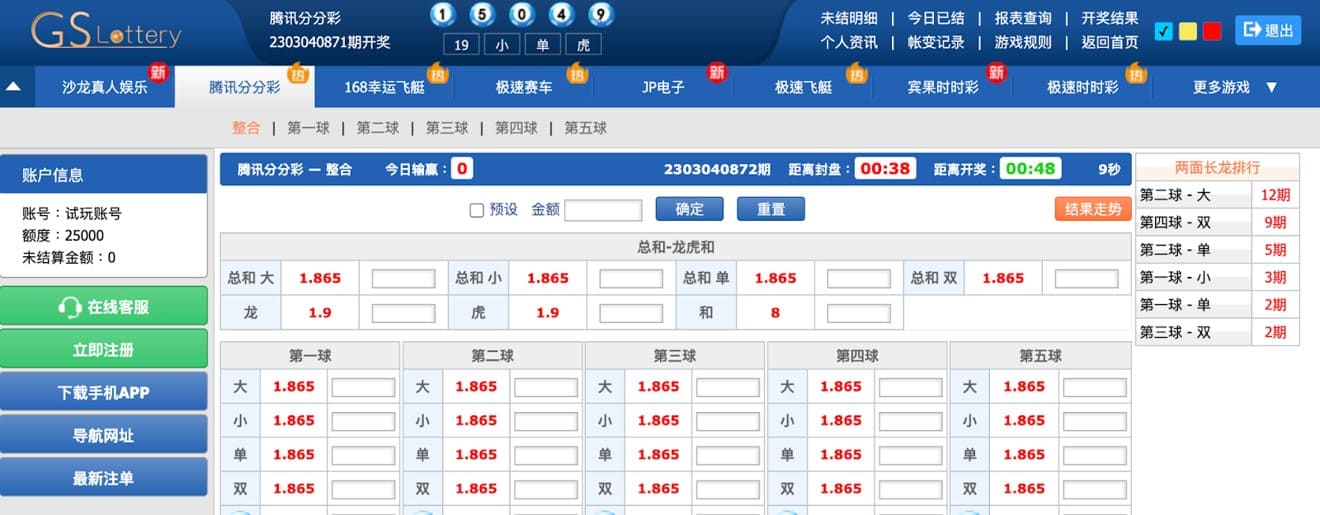
Task: Open the 沙龙真人娱乐 tab
Action: pos(105,87)
